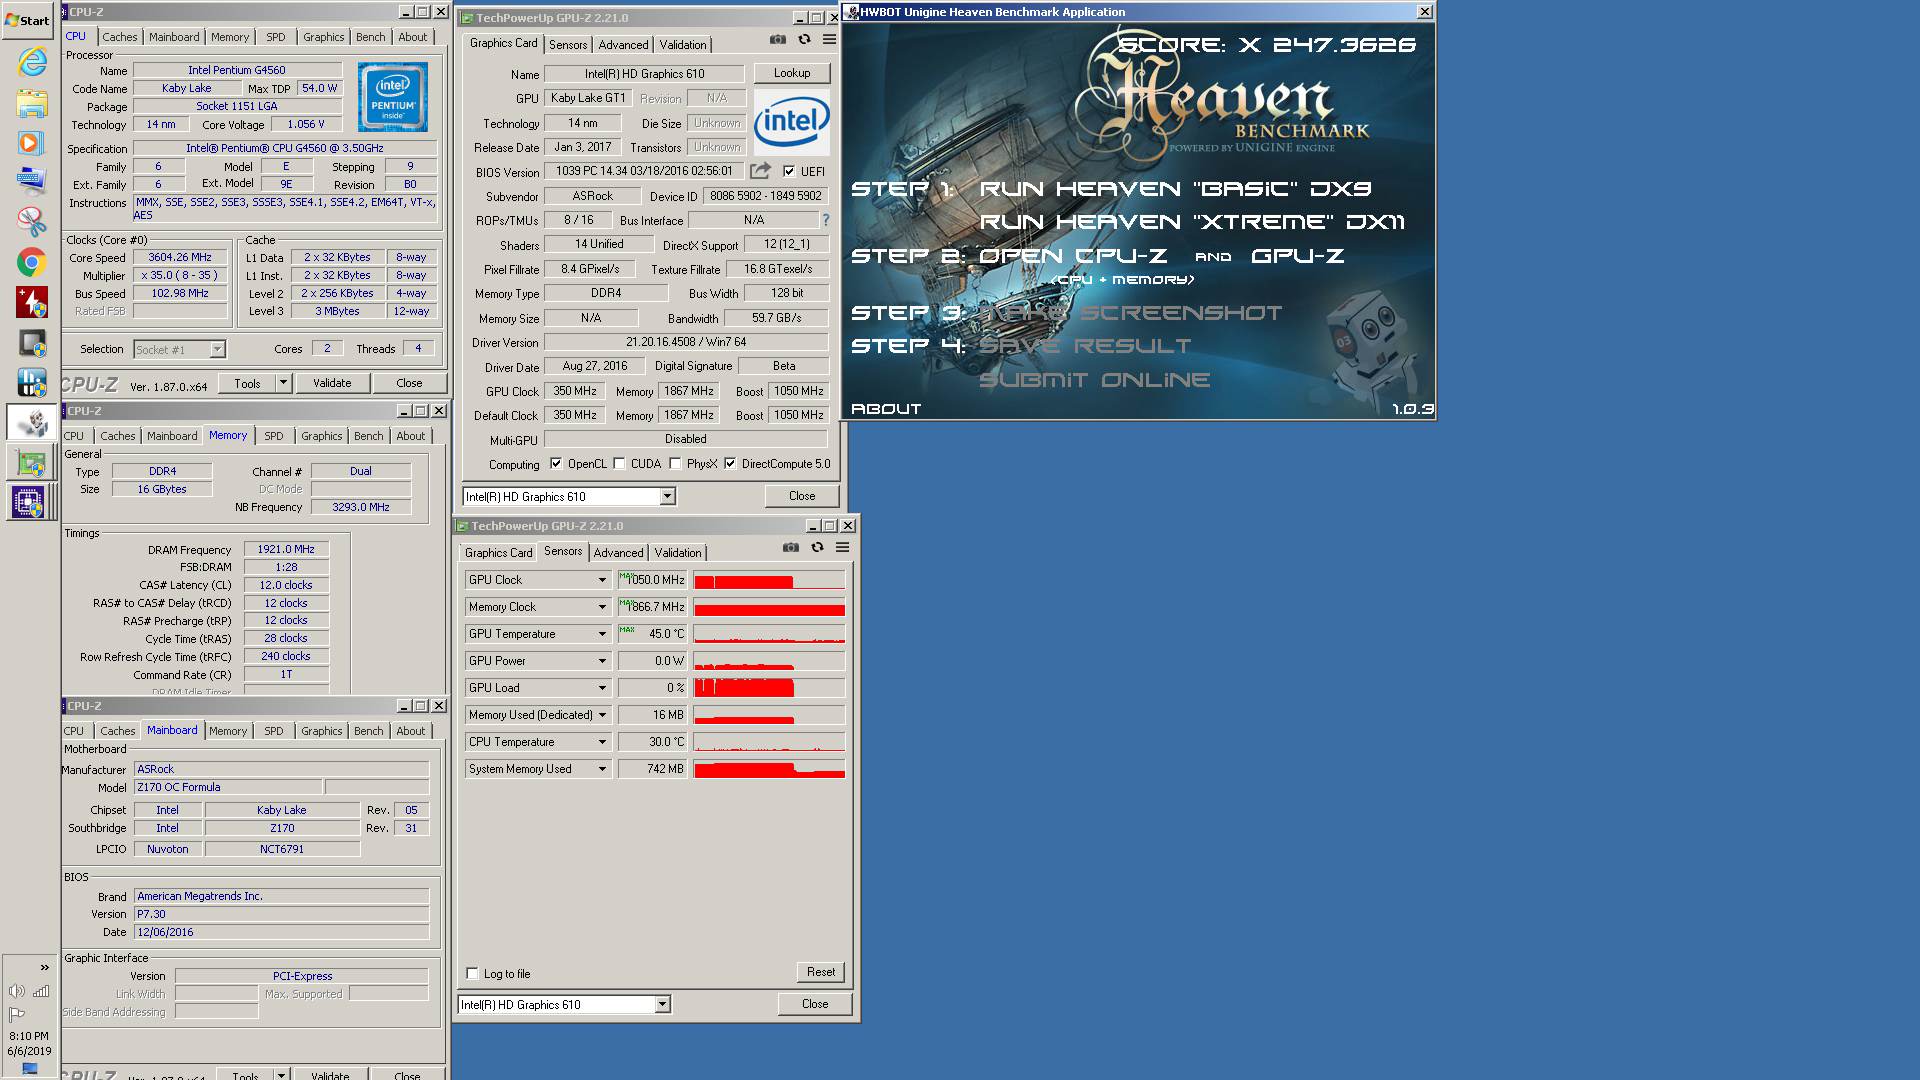
Task: Open the CPU-Z Tools dropdown arrow
Action: pos(283,383)
